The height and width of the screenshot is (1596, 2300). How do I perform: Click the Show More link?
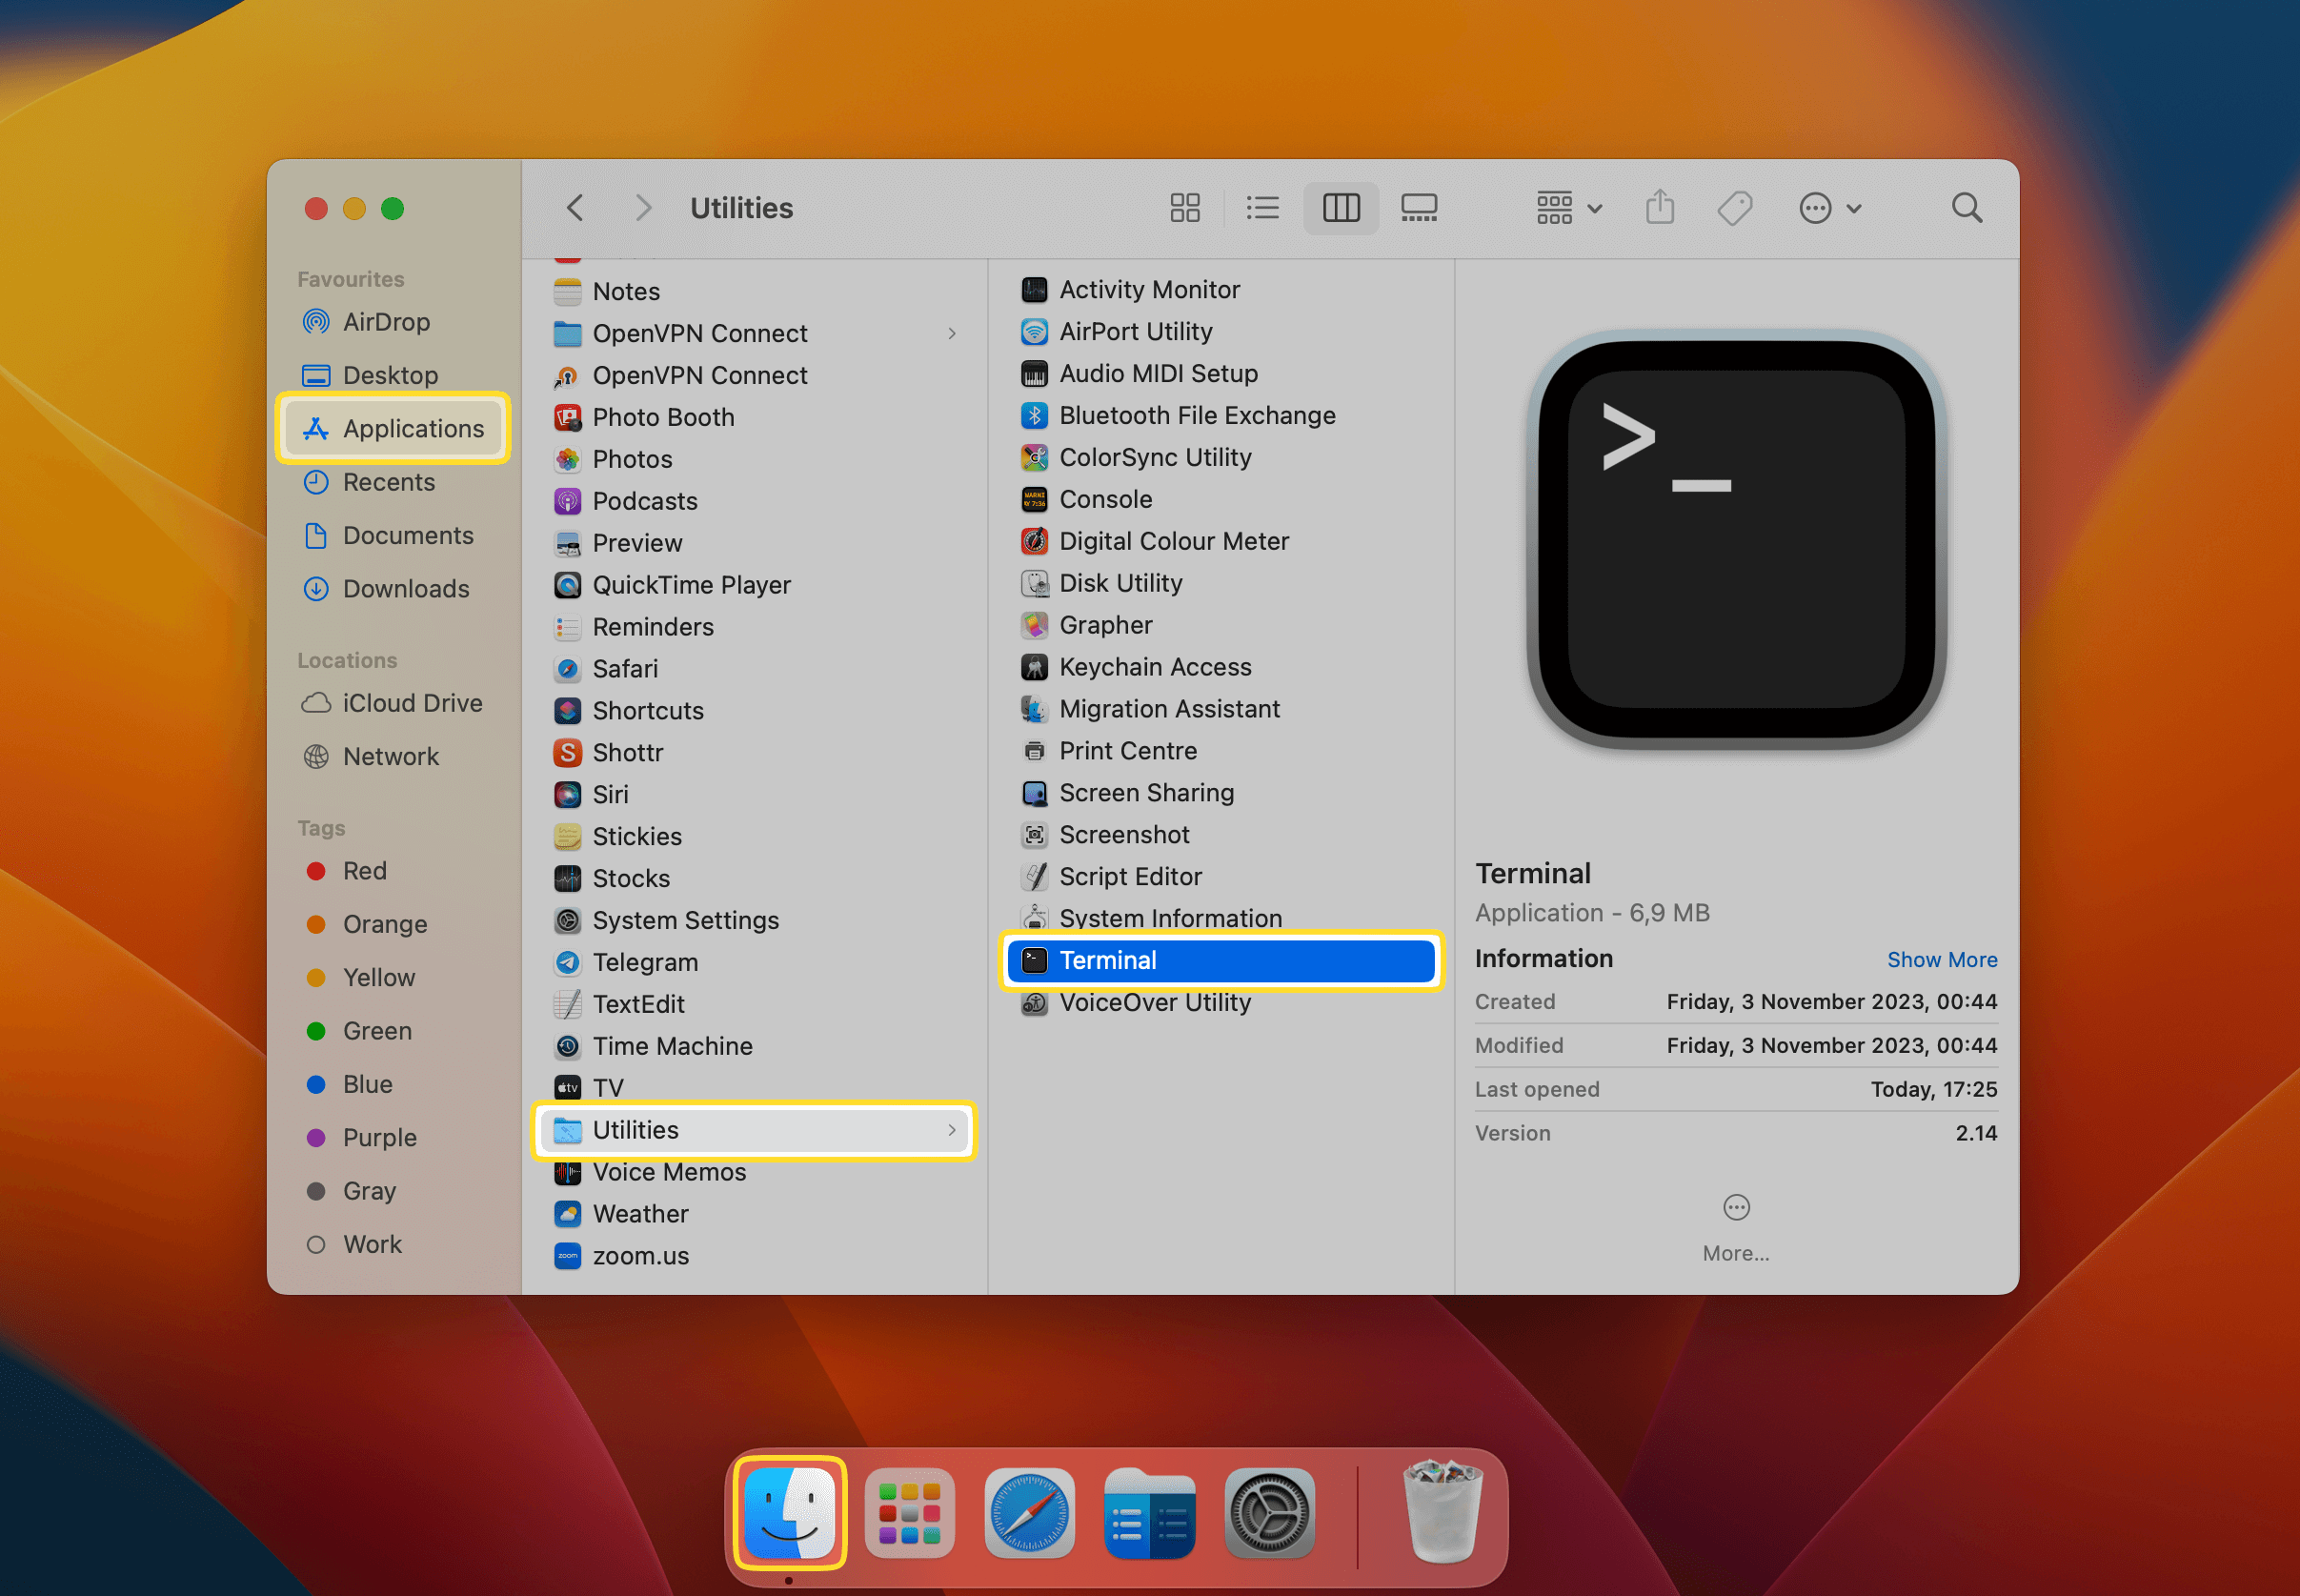1941,960
